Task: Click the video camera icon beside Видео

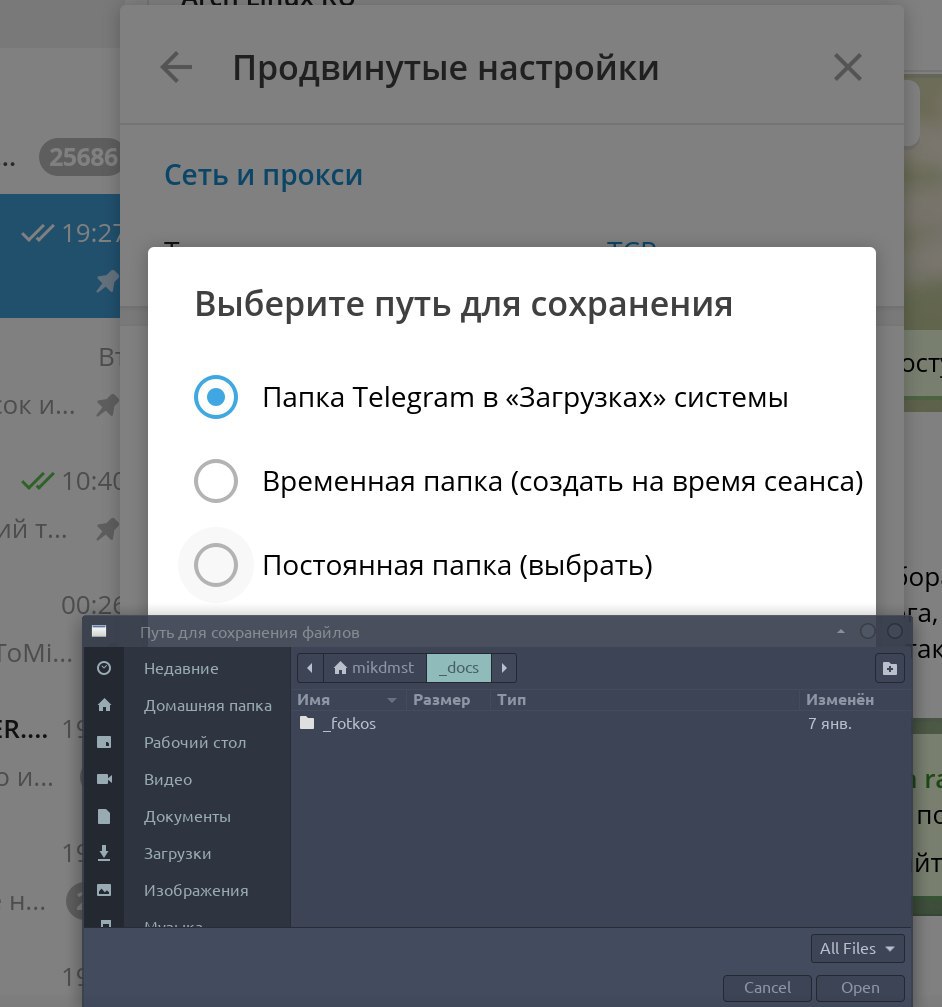Action: coord(104,779)
